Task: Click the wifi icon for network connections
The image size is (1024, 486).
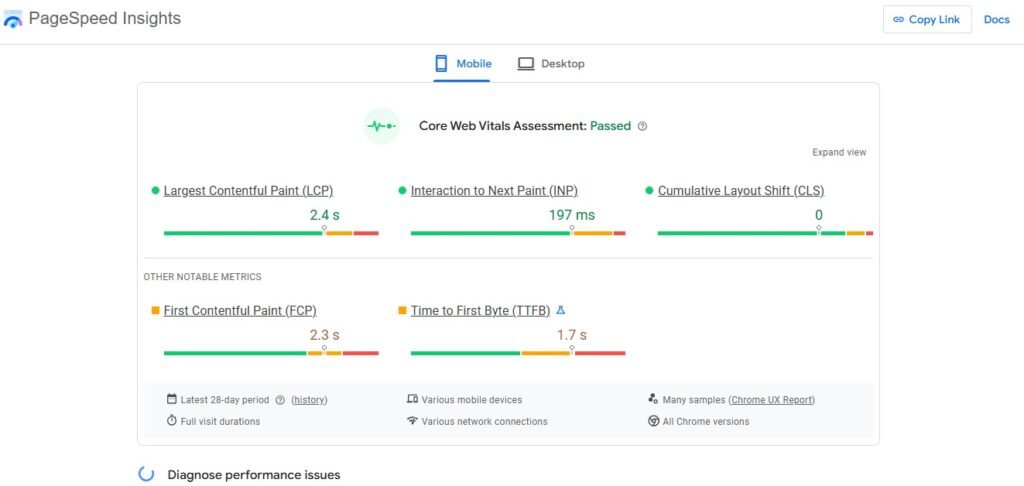Action: pyautogui.click(x=412, y=421)
